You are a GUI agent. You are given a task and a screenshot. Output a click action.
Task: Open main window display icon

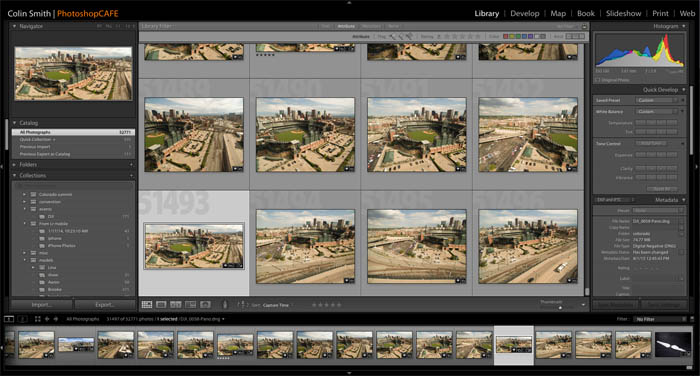[9, 319]
